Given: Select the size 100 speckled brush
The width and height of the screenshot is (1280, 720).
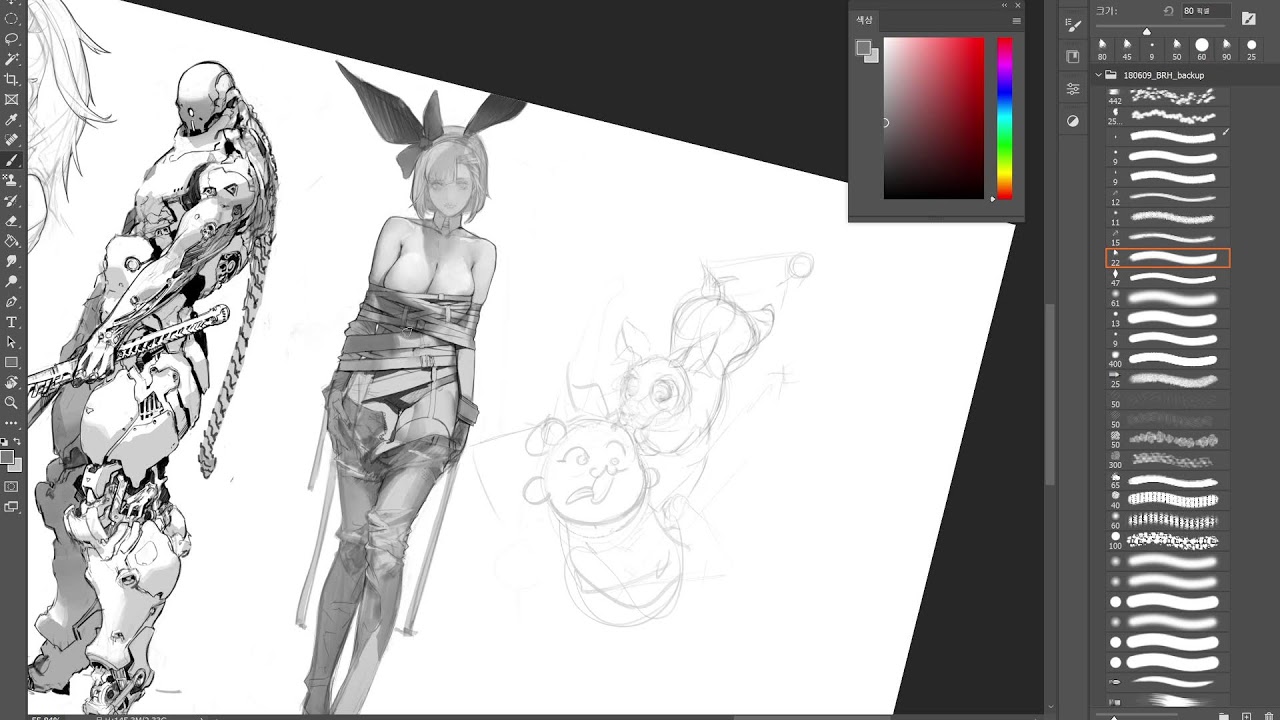Looking at the screenshot, I should [x=1168, y=541].
